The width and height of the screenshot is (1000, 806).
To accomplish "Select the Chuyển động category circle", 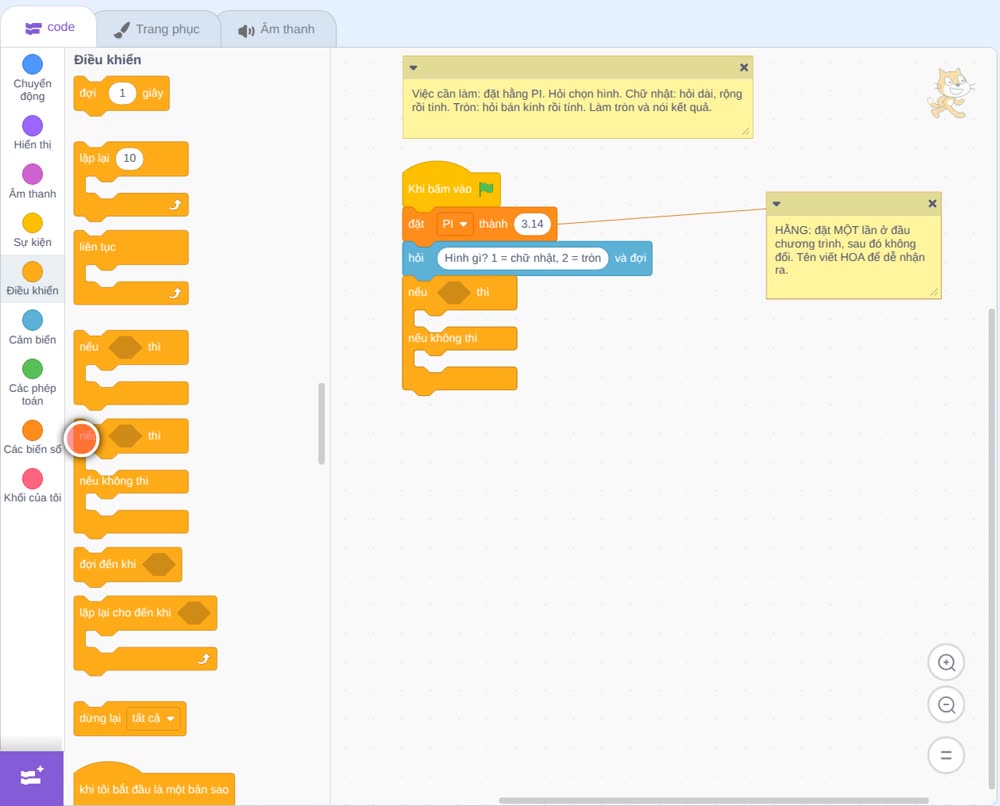I will (33, 64).
